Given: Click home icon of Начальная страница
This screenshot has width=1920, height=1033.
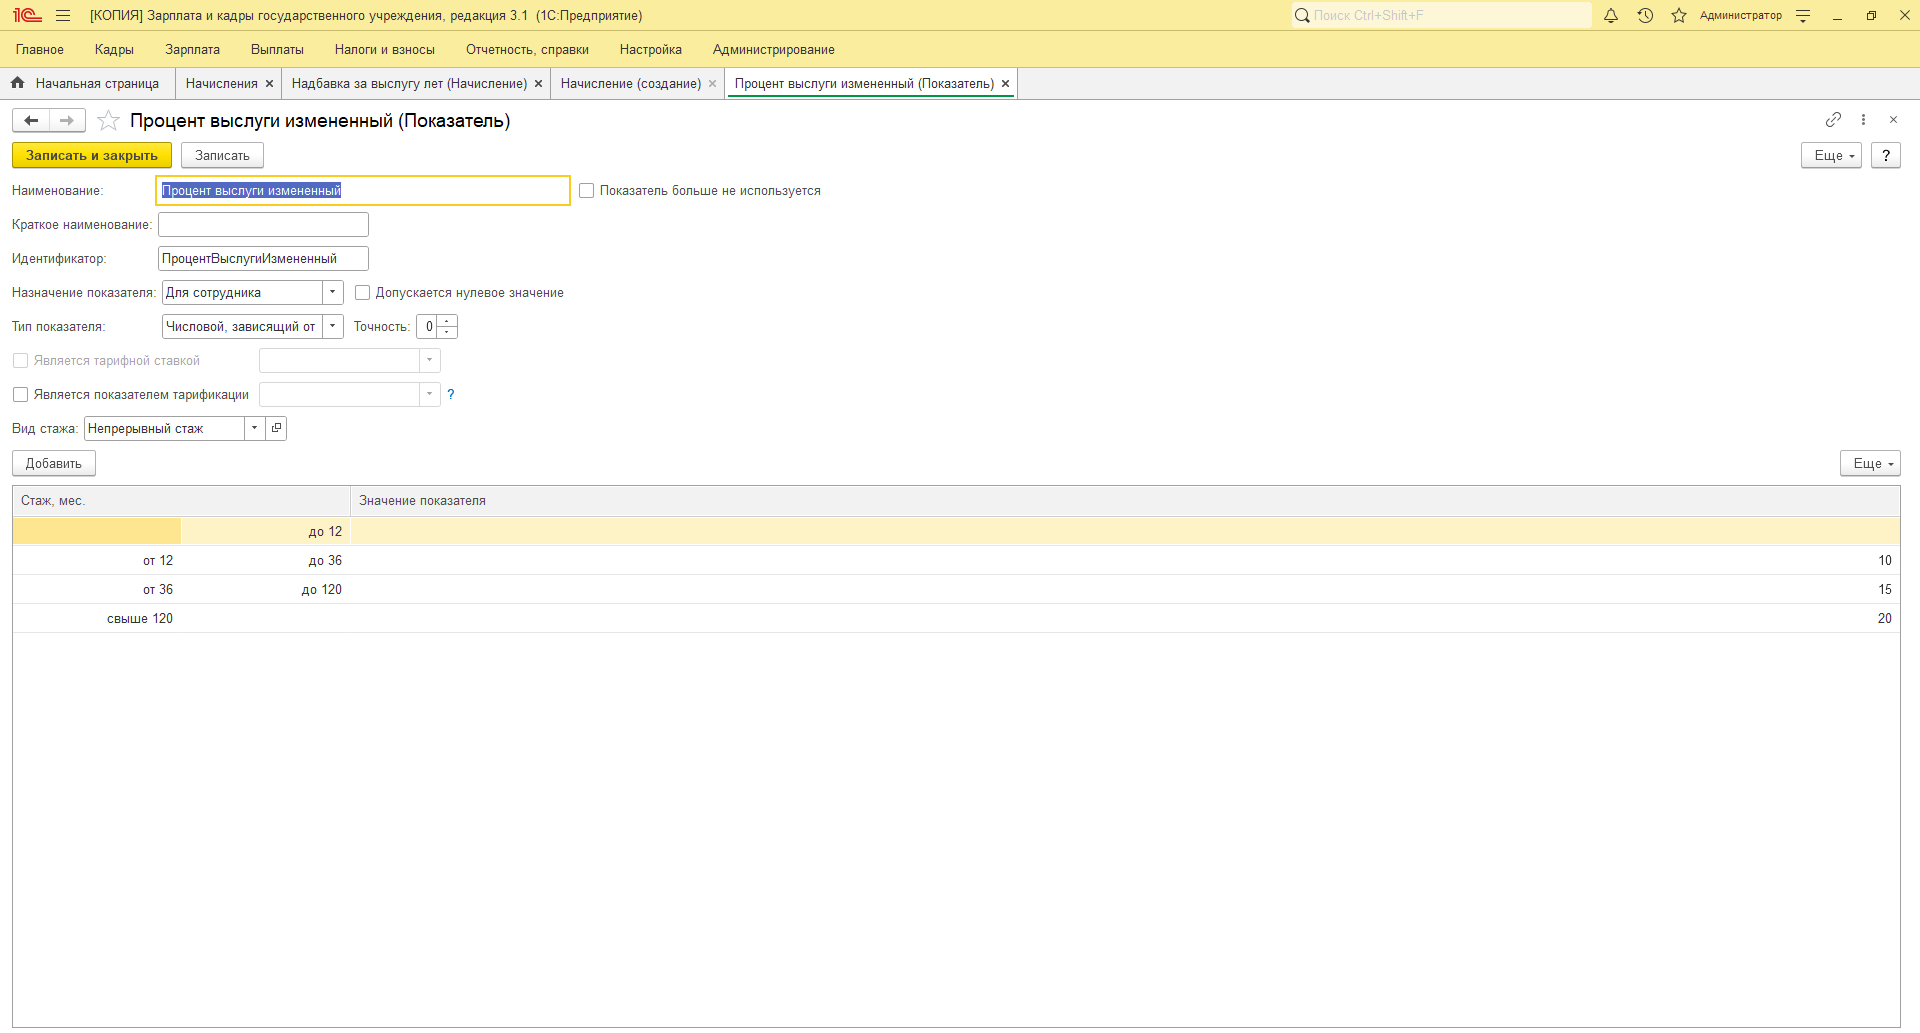Looking at the screenshot, I should click(x=18, y=83).
